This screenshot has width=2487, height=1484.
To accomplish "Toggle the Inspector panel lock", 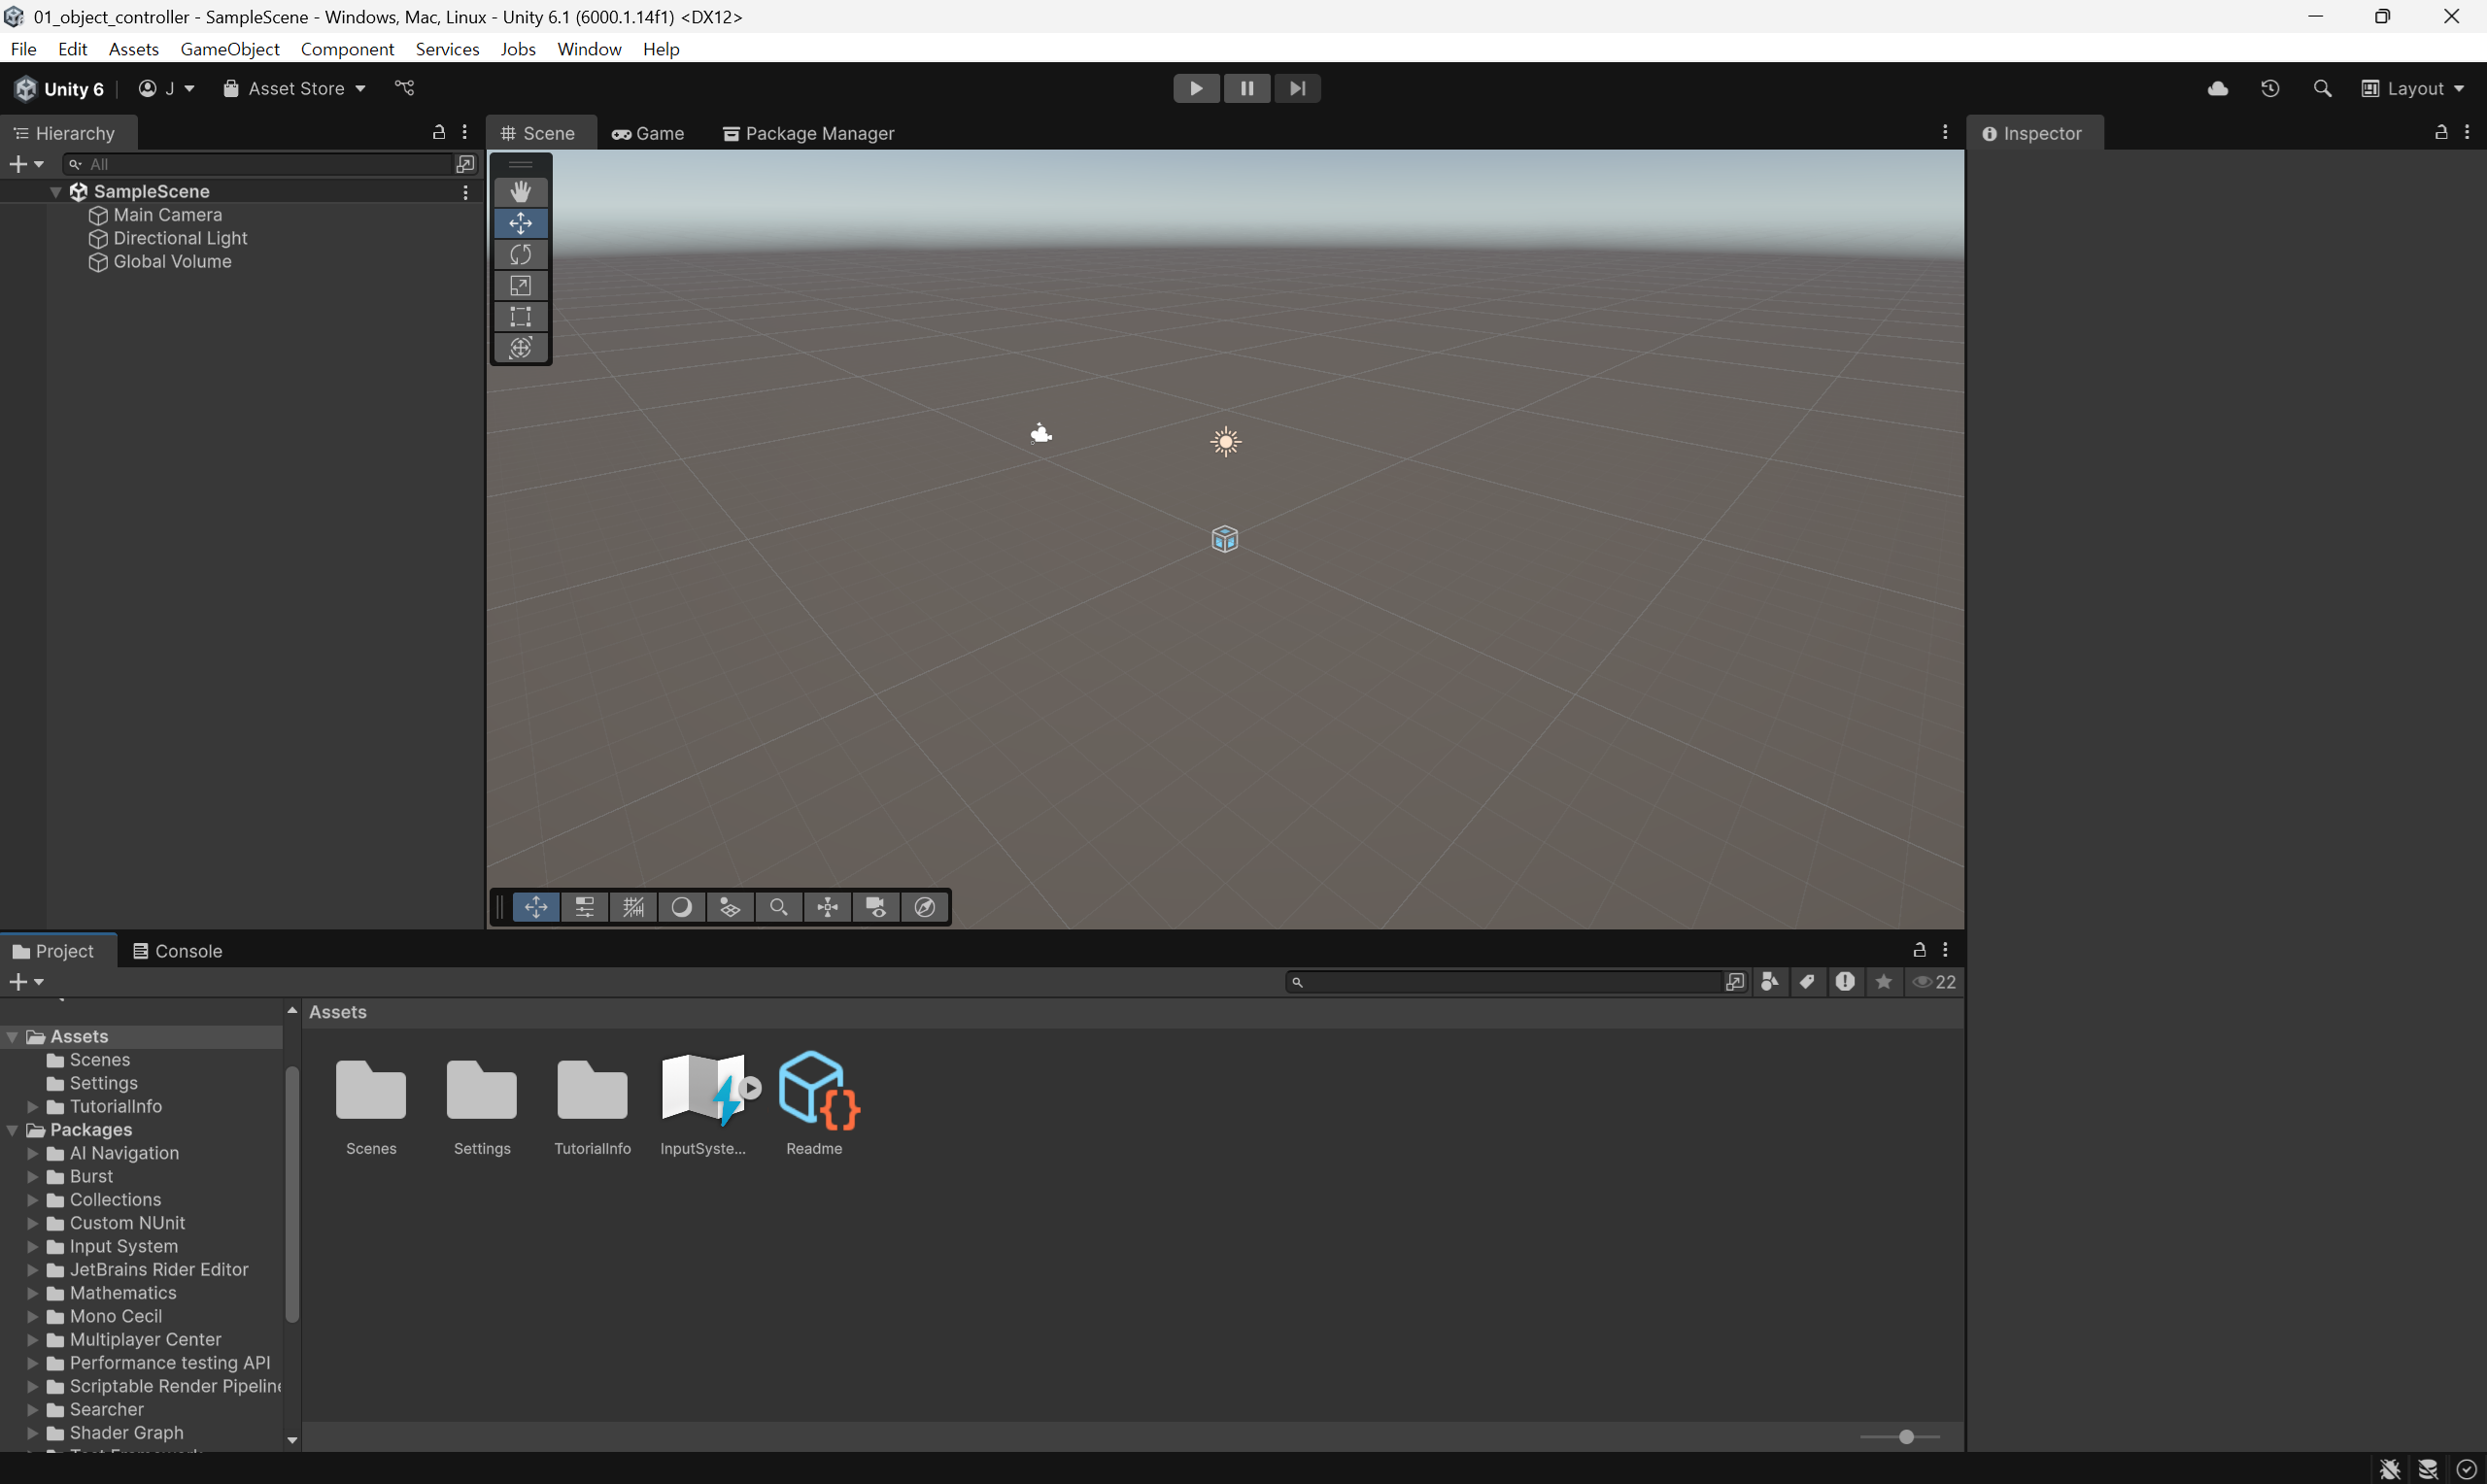I will (x=2440, y=132).
